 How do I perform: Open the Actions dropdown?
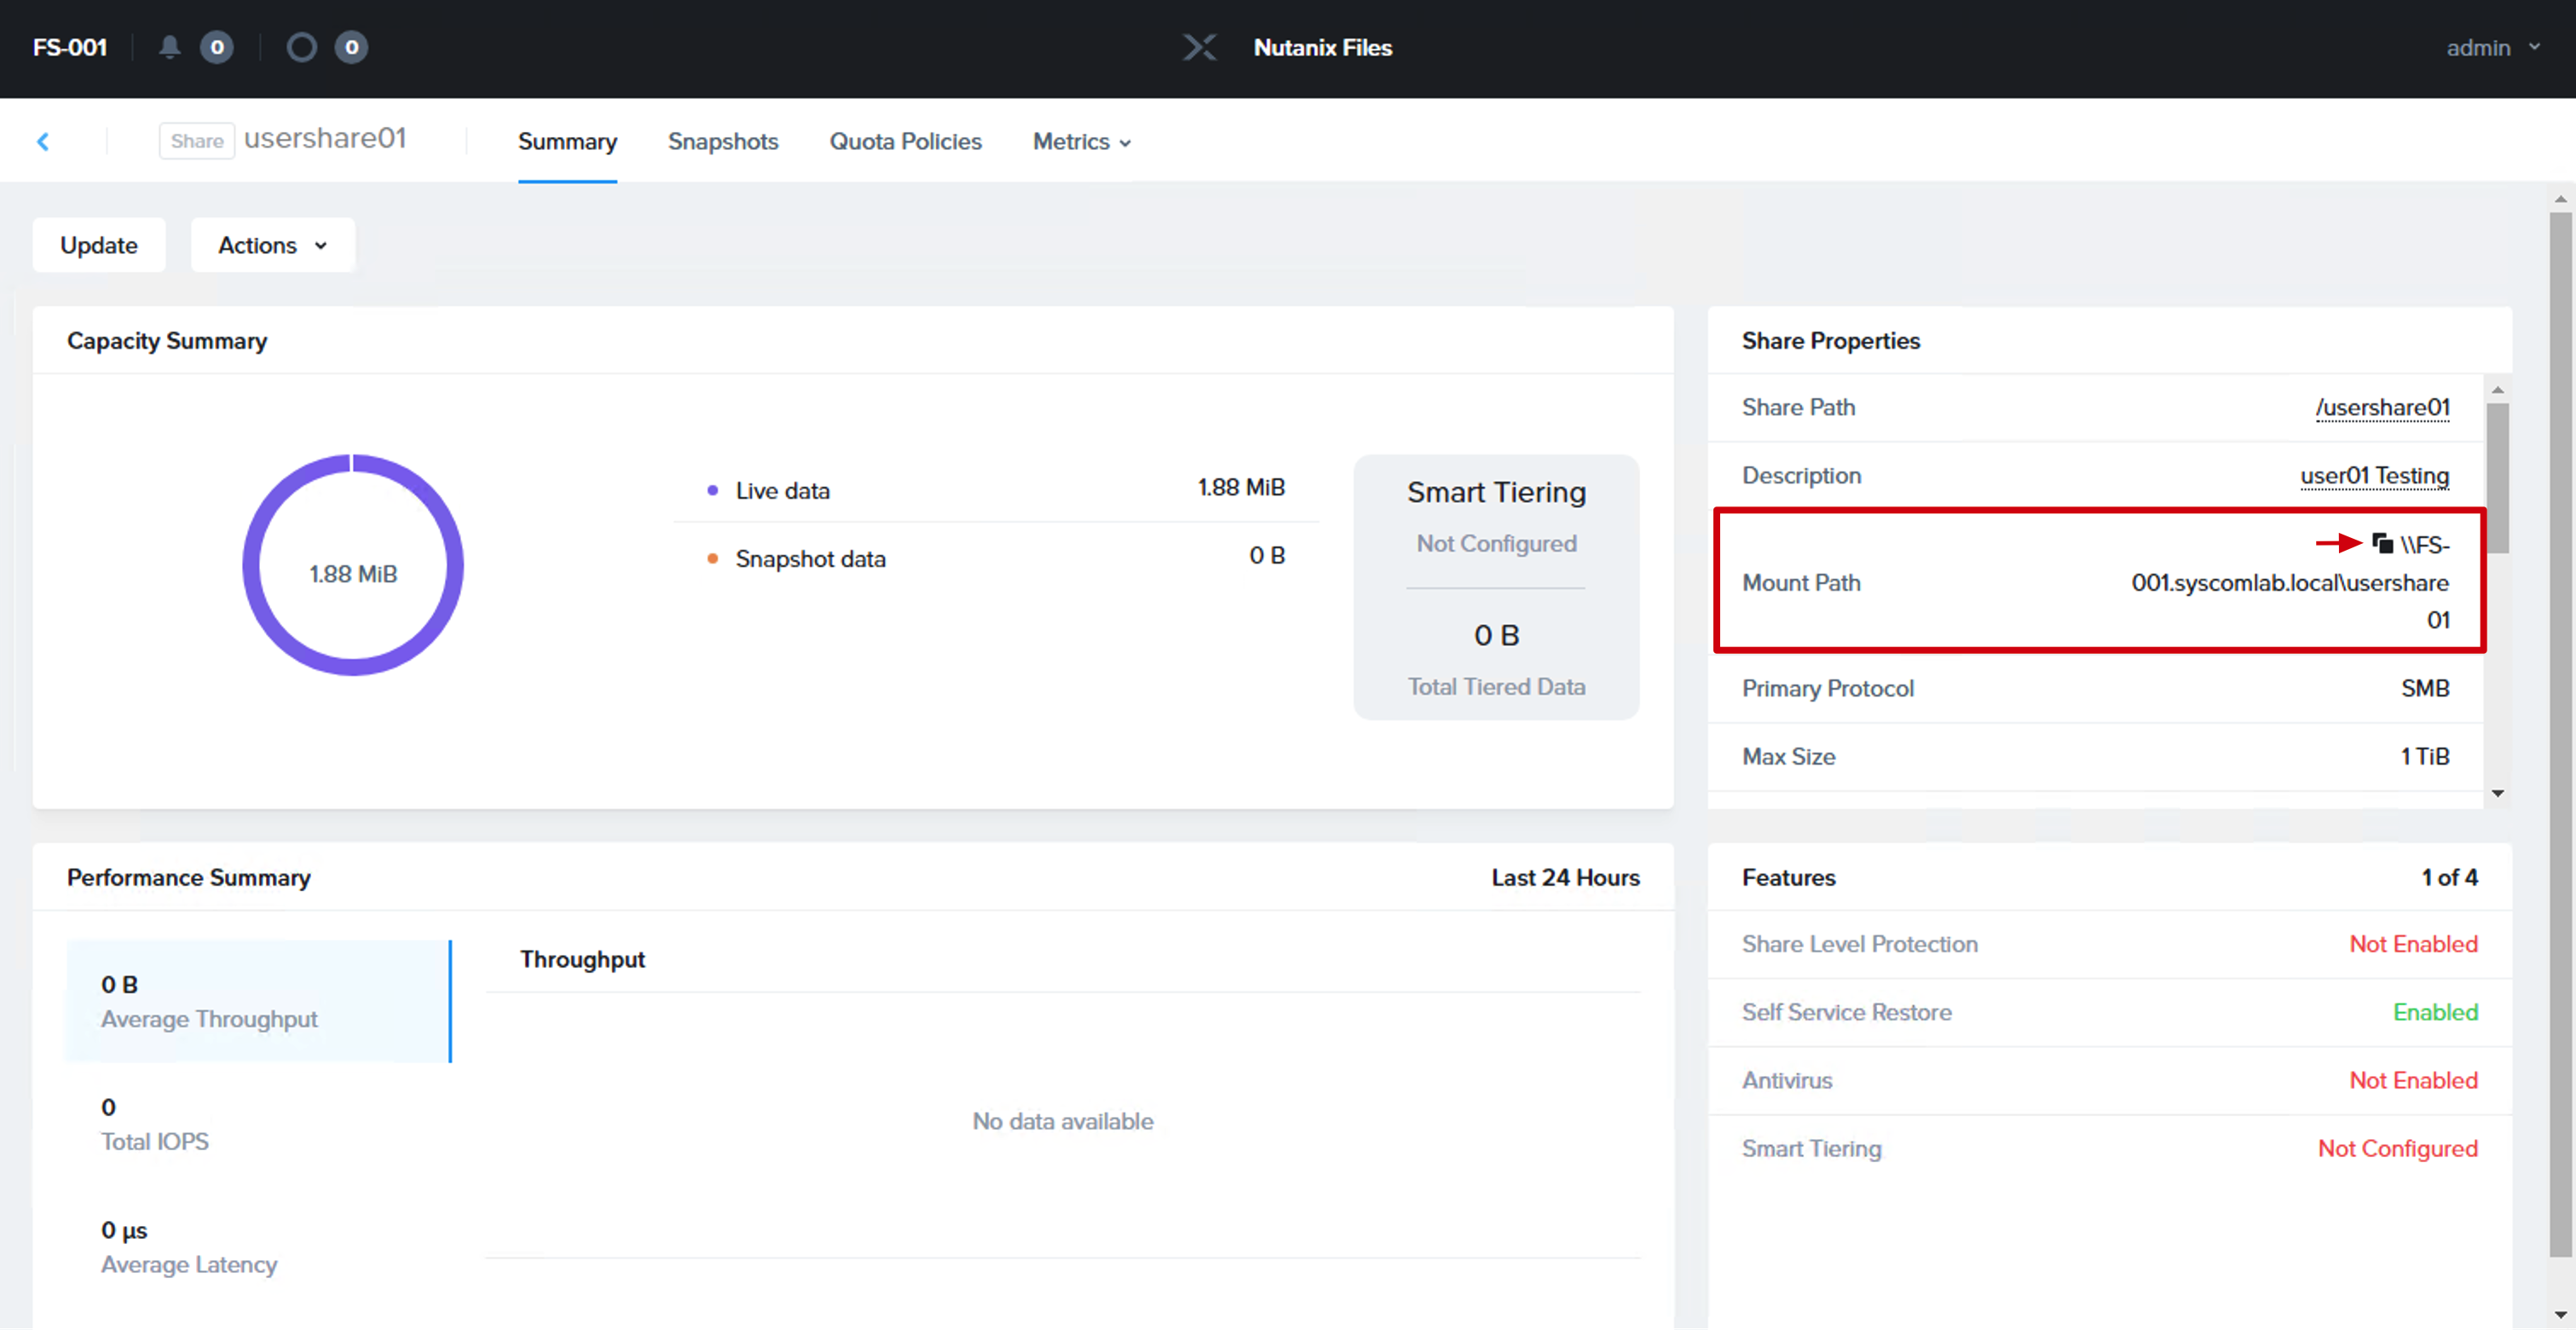tap(273, 245)
